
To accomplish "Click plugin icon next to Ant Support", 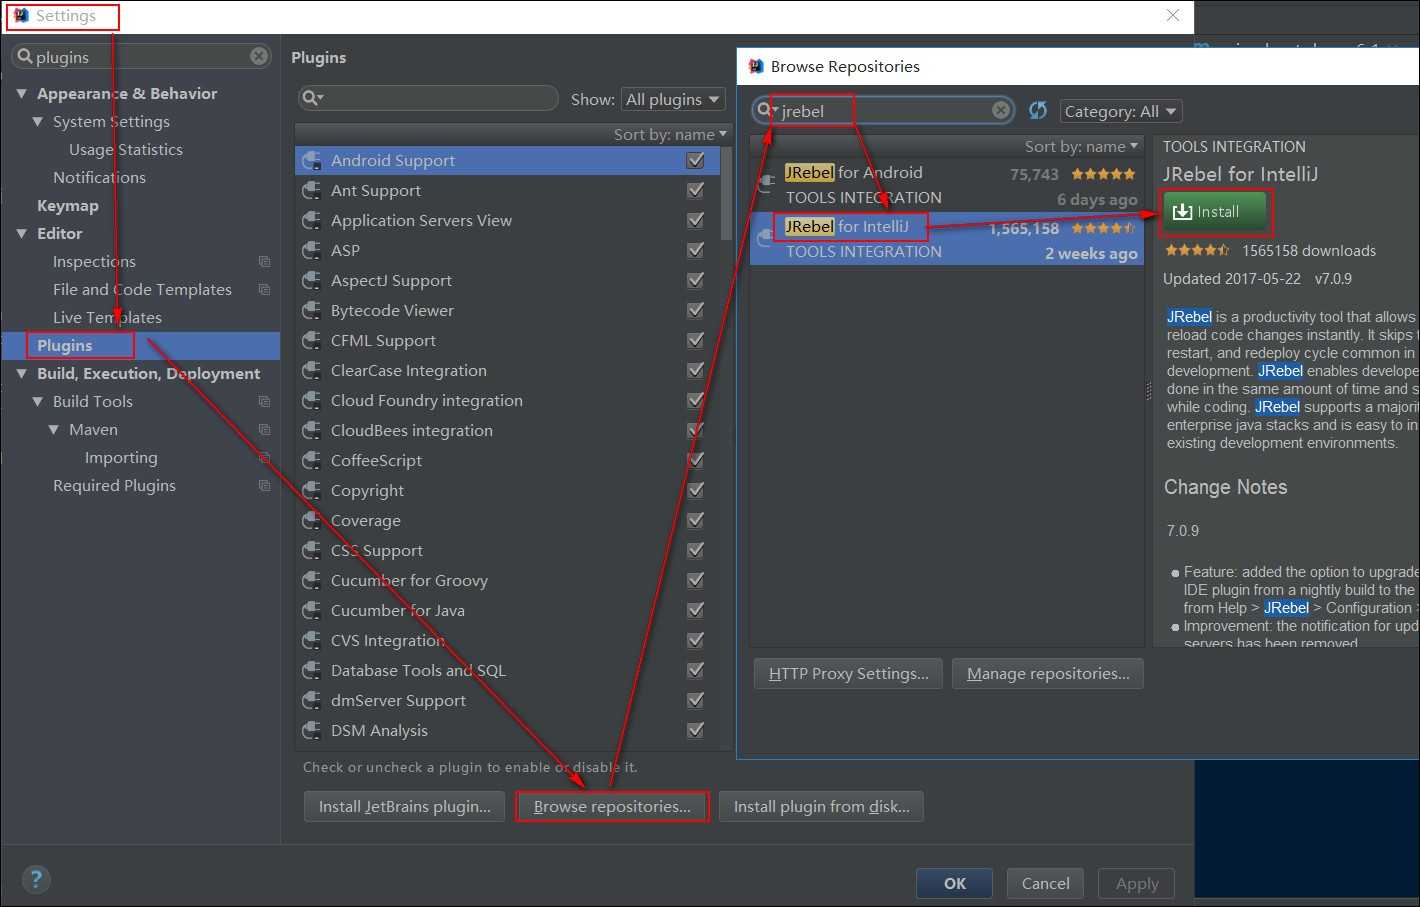I will click(312, 190).
